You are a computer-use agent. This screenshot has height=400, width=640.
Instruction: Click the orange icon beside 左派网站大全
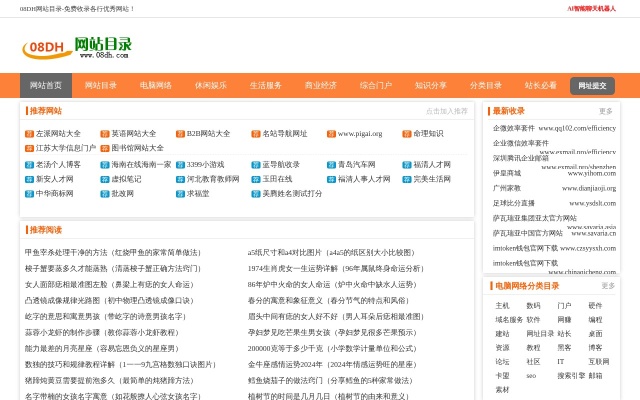[x=29, y=134]
